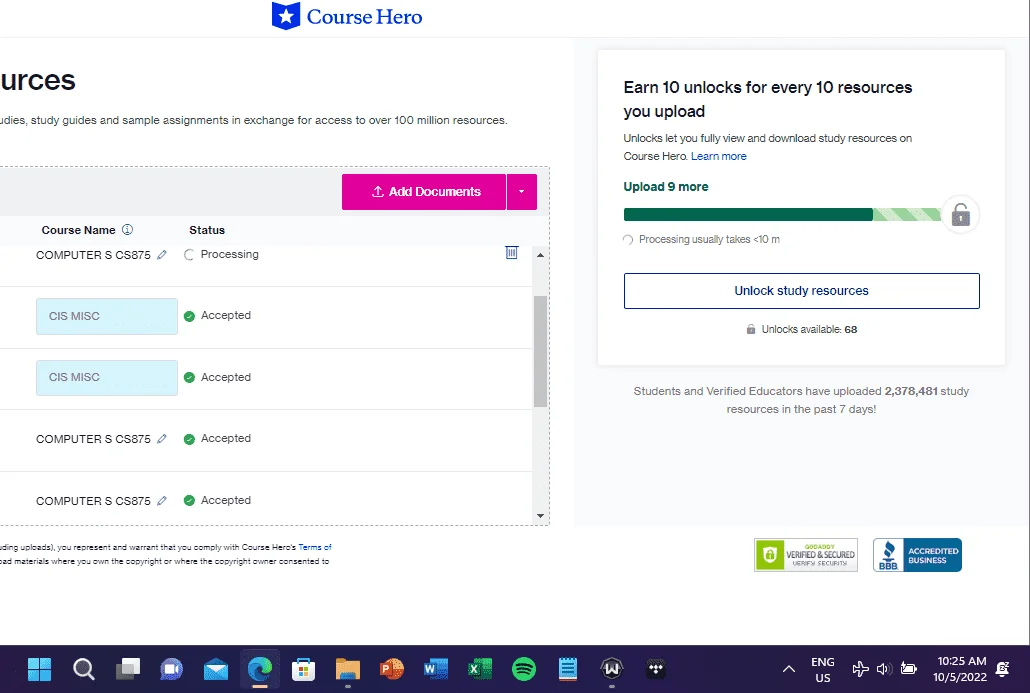
Task: Open the Terms of Use link
Action: [315, 547]
